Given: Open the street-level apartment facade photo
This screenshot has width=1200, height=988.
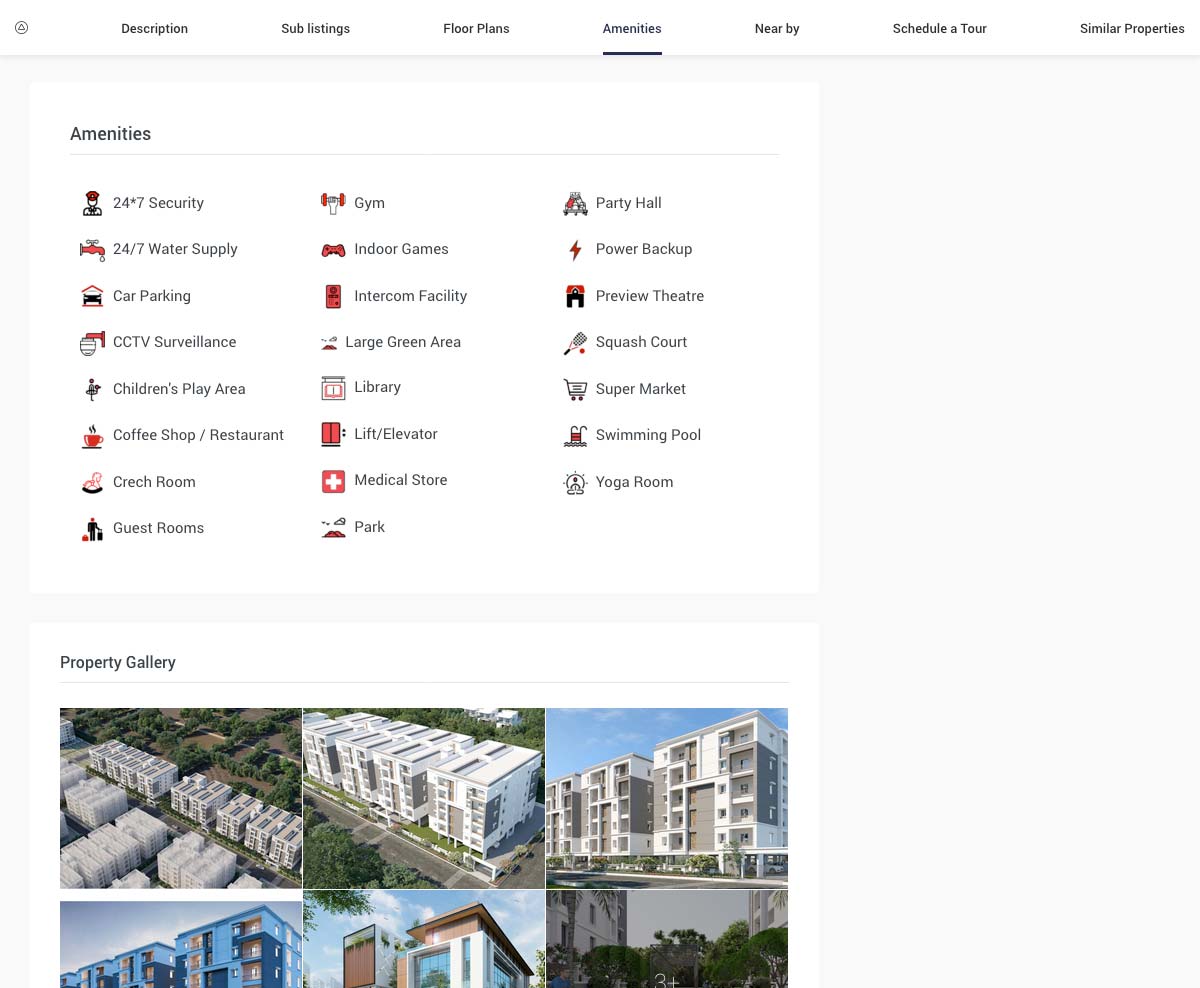Looking at the screenshot, I should (x=667, y=798).
